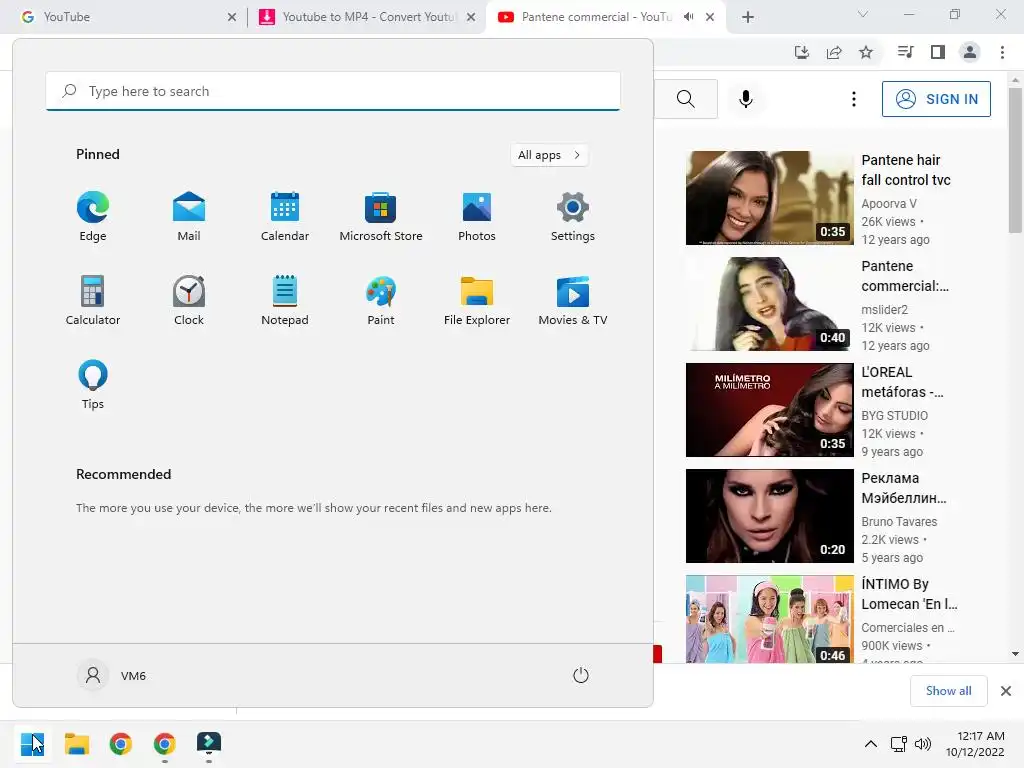Open Settings from pinned apps

coord(573,217)
